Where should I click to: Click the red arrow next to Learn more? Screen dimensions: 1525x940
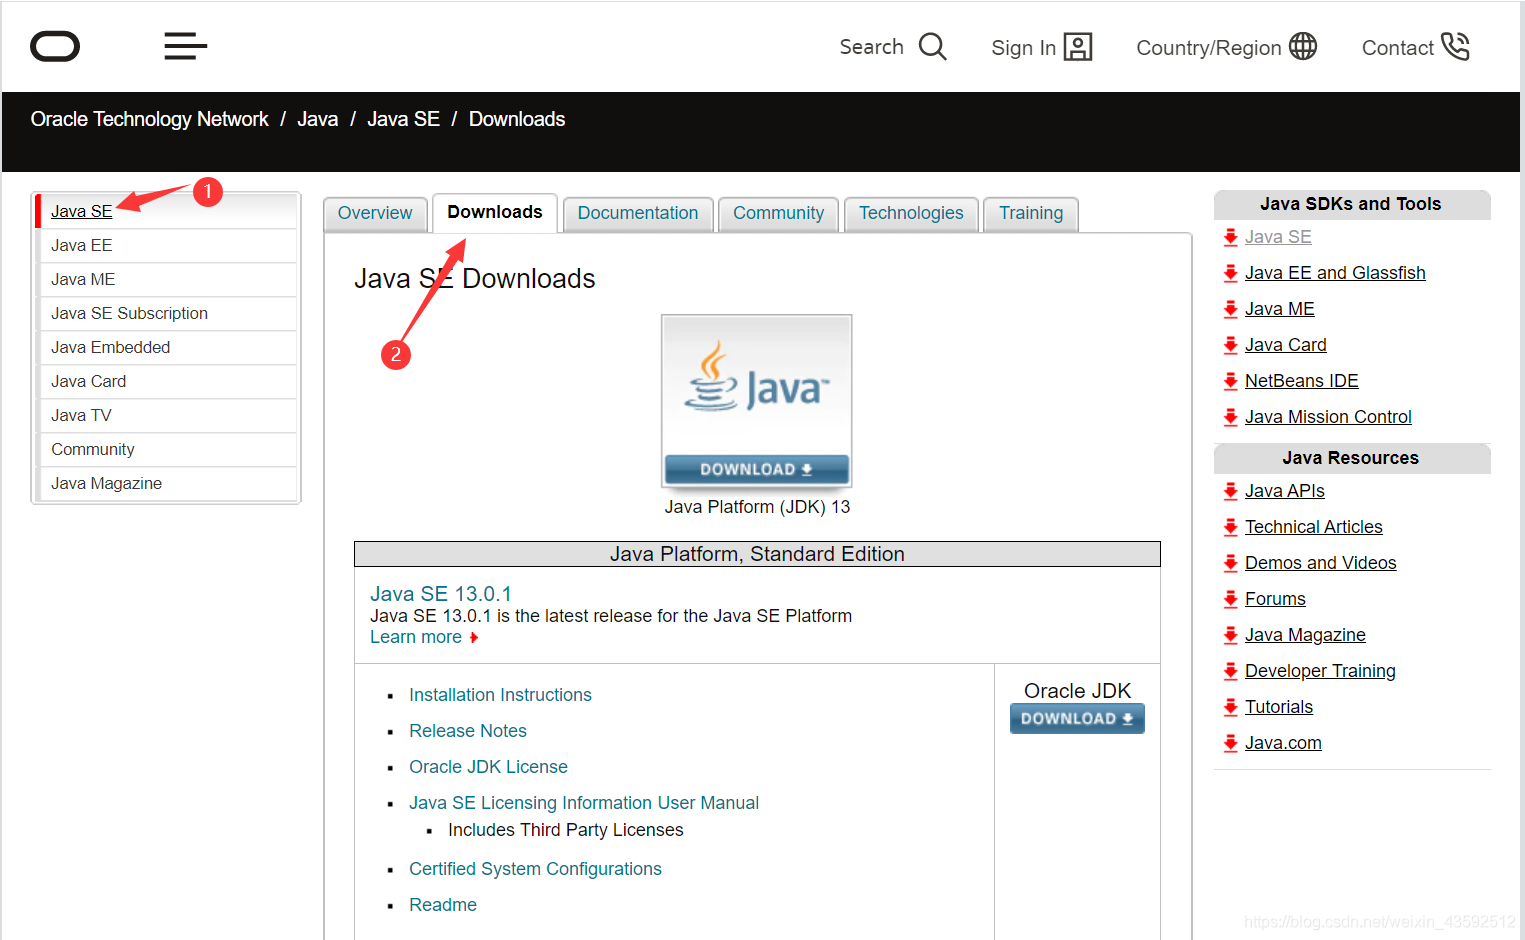pos(474,638)
